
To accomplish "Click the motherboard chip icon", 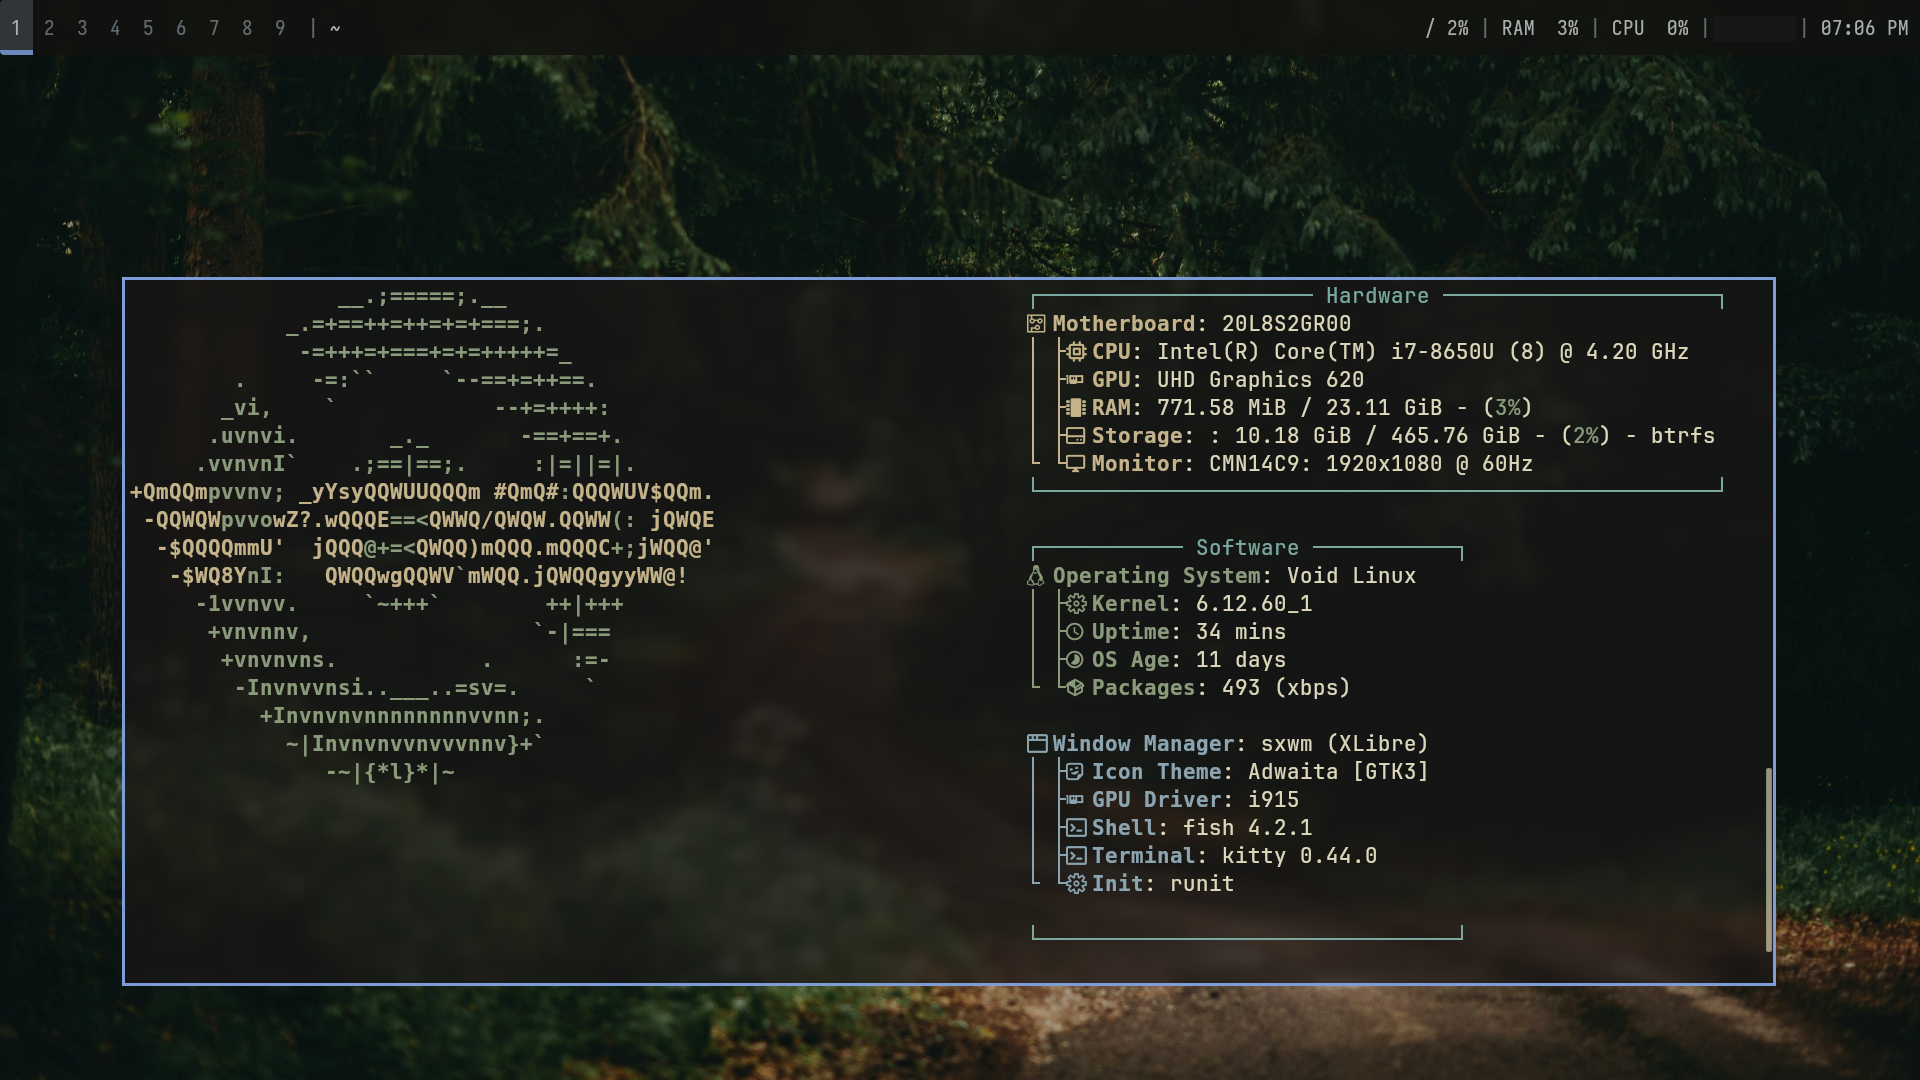I will 1036,324.
